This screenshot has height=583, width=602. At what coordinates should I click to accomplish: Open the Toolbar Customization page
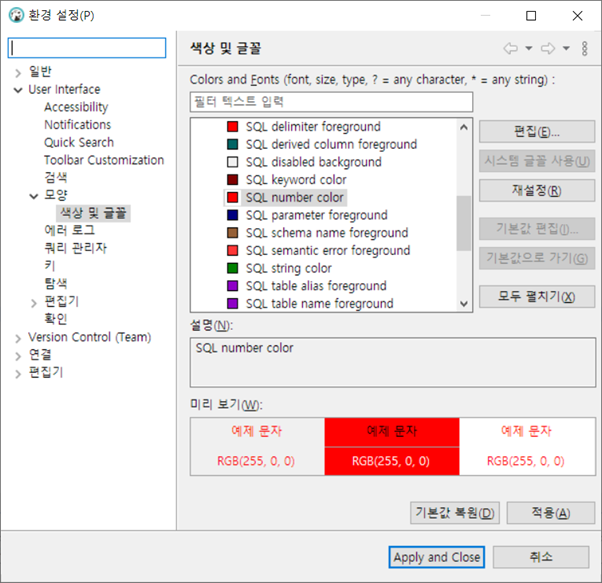[x=104, y=160]
